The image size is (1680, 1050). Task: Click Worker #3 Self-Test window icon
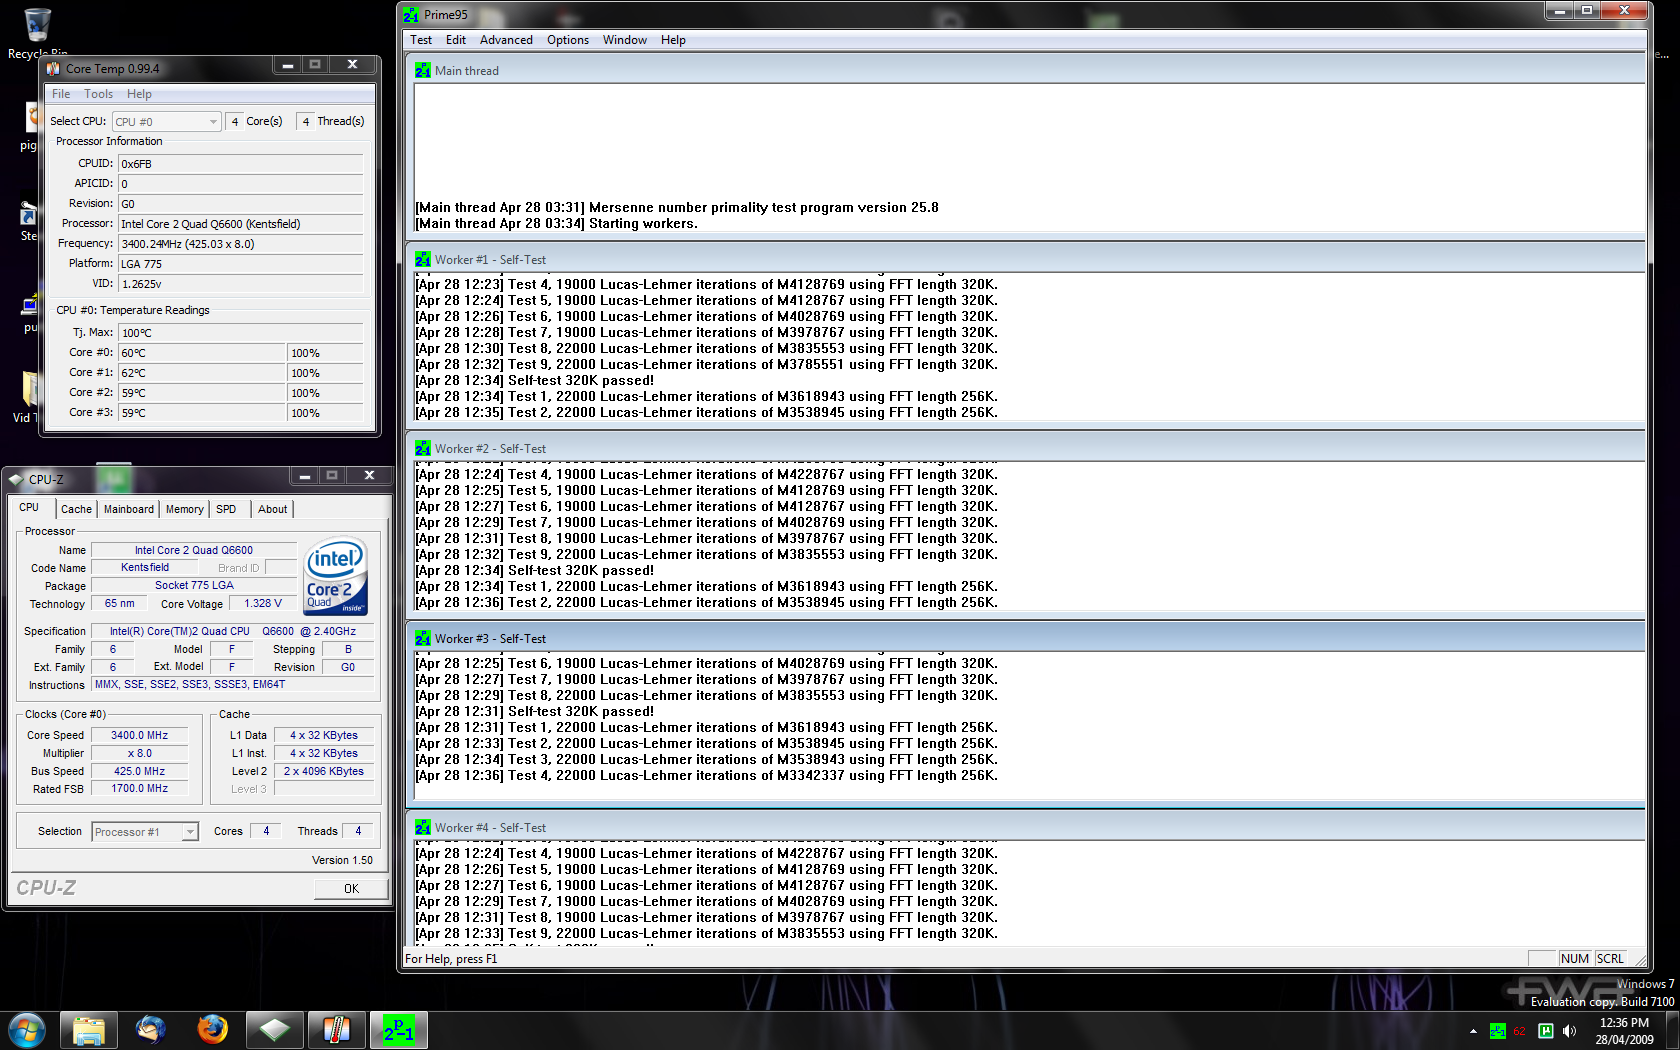pyautogui.click(x=423, y=638)
